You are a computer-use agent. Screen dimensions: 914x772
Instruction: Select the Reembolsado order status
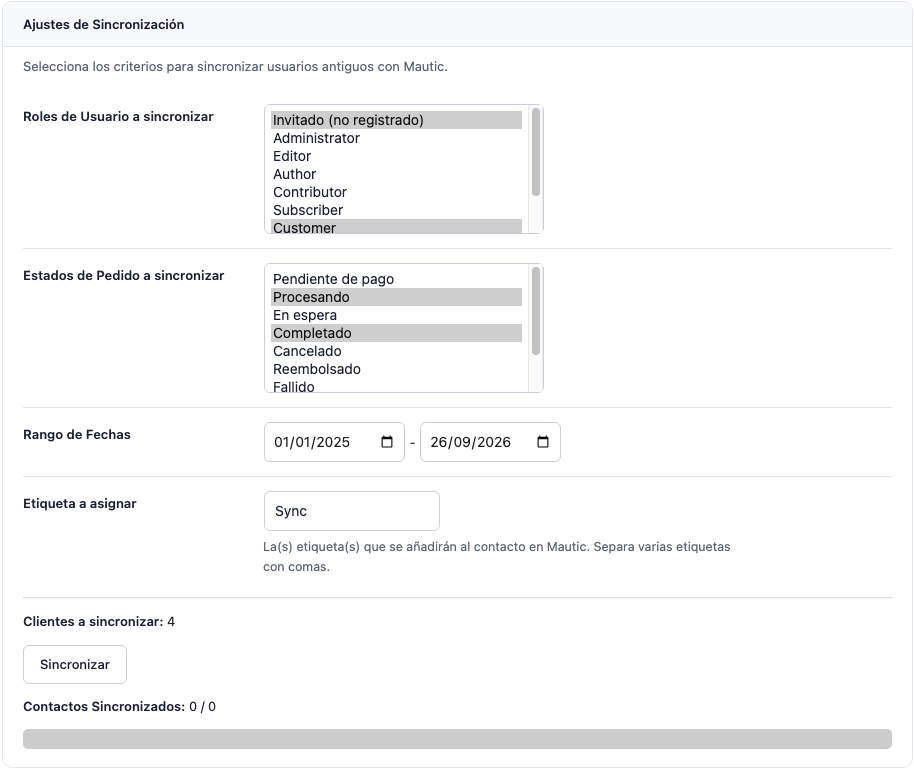(396, 370)
